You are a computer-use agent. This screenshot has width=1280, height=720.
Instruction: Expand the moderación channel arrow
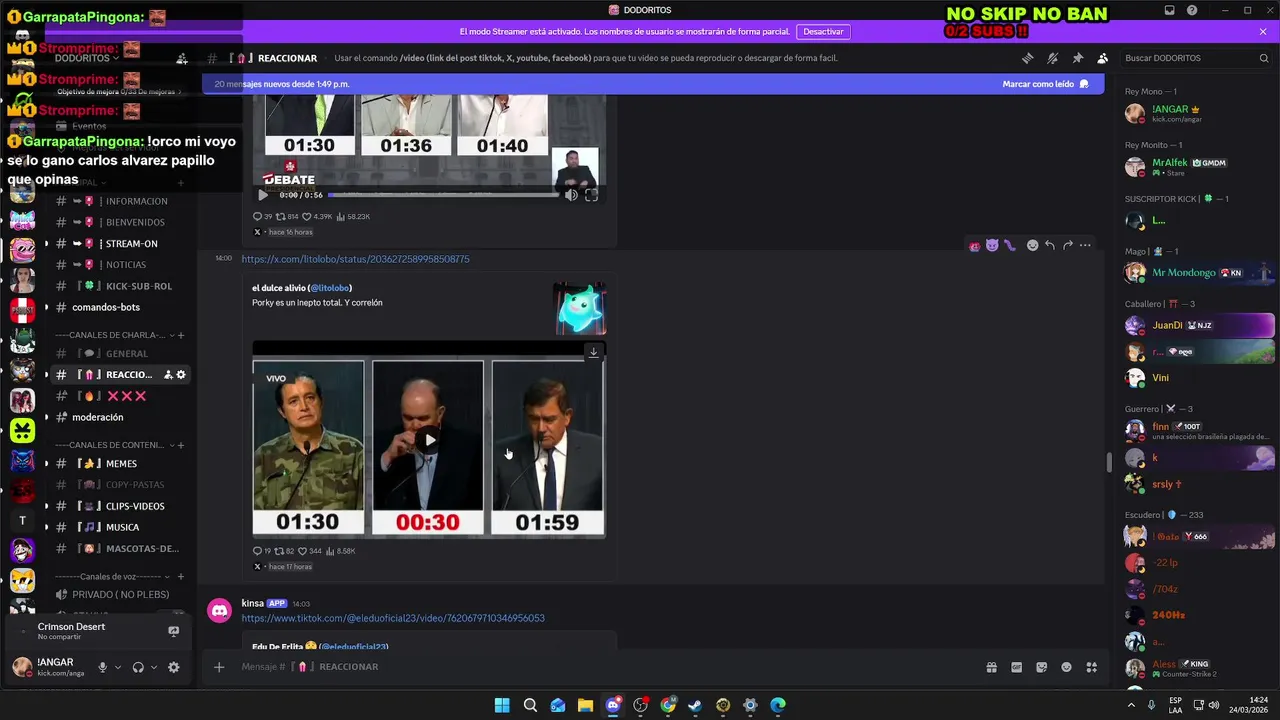tap(47, 417)
